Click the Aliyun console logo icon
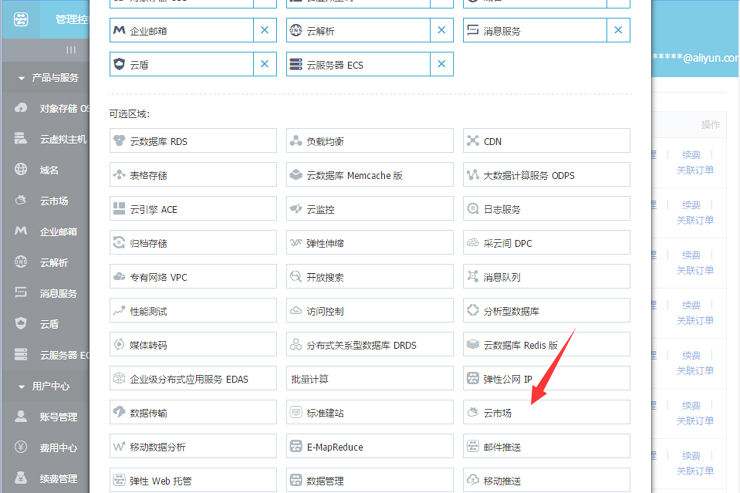This screenshot has height=493, width=740. [20, 19]
